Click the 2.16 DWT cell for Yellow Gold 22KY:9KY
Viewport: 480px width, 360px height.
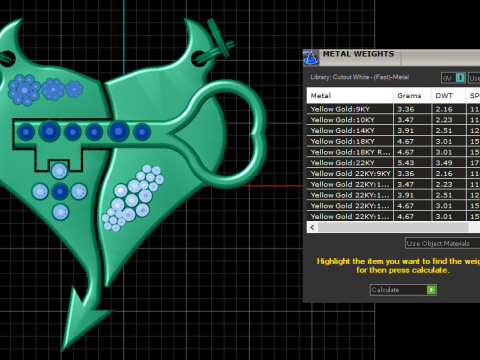(x=449, y=173)
